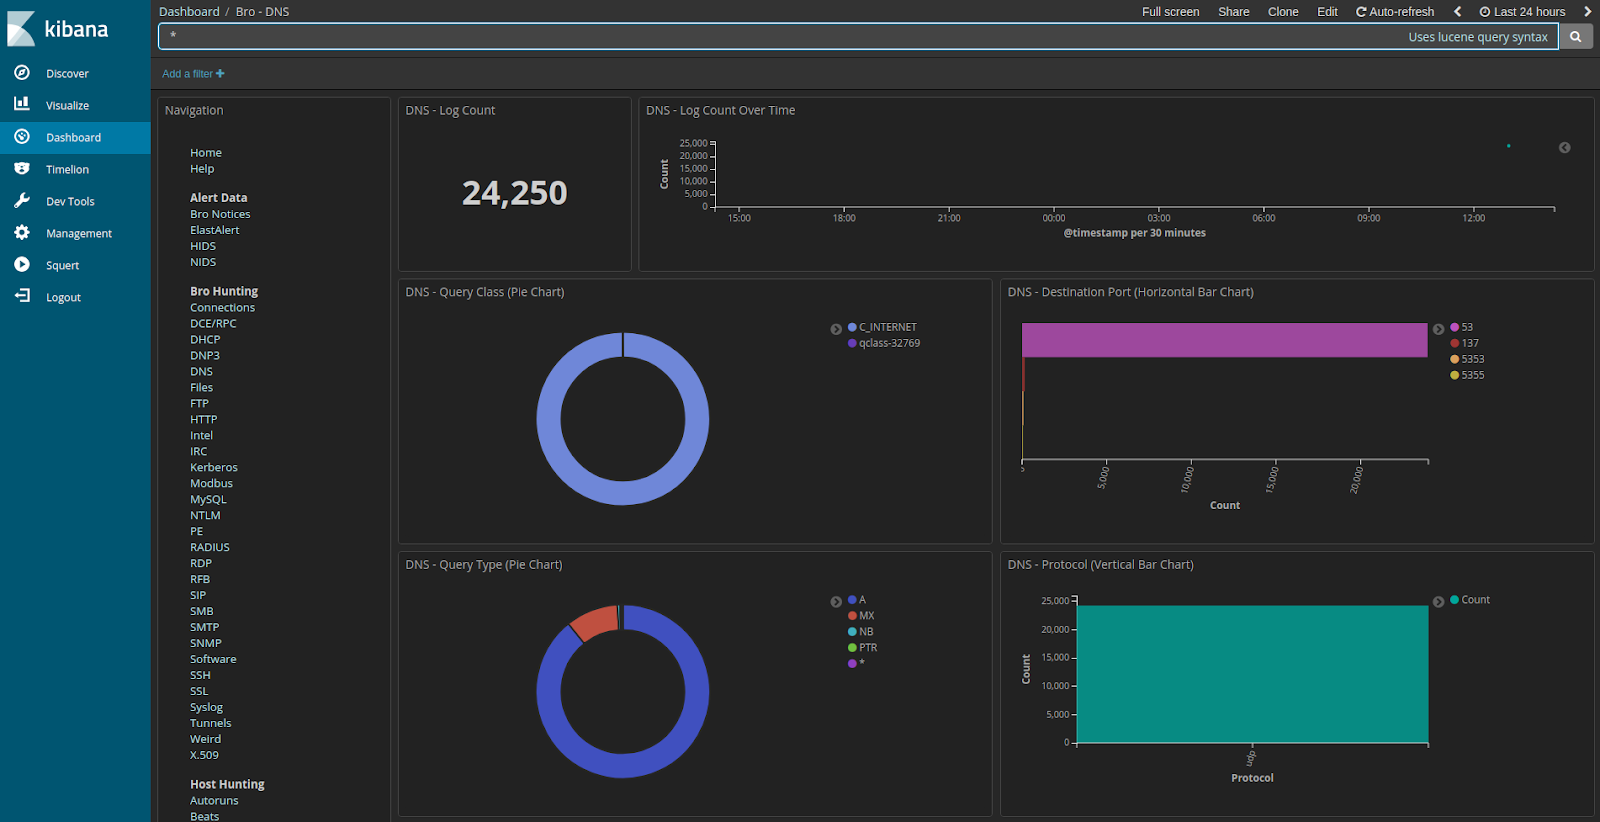Open Kerberos dashboard link
1600x822 pixels.
214,468
